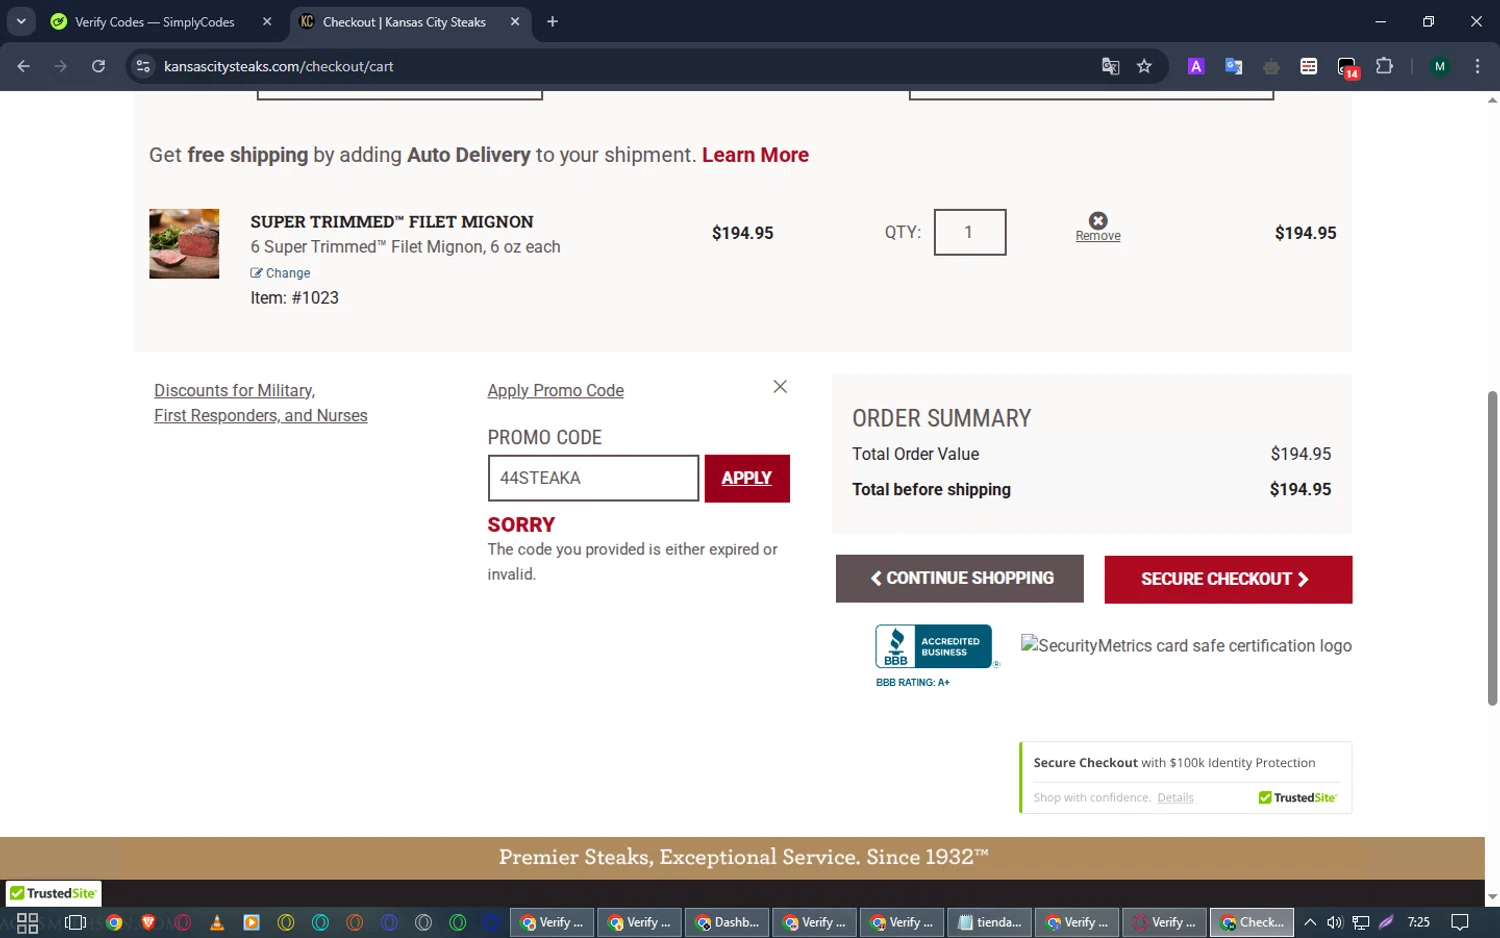Screen dimensions: 1500x938
Task: Launch Brave browser from the taskbar
Action: [148, 922]
